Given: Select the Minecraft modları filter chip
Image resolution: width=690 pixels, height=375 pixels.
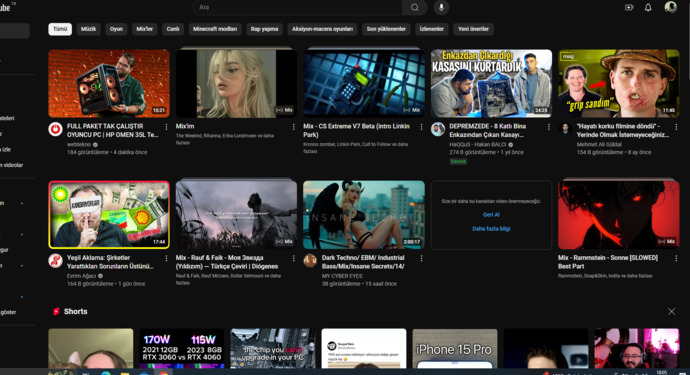Looking at the screenshot, I should 215,29.
